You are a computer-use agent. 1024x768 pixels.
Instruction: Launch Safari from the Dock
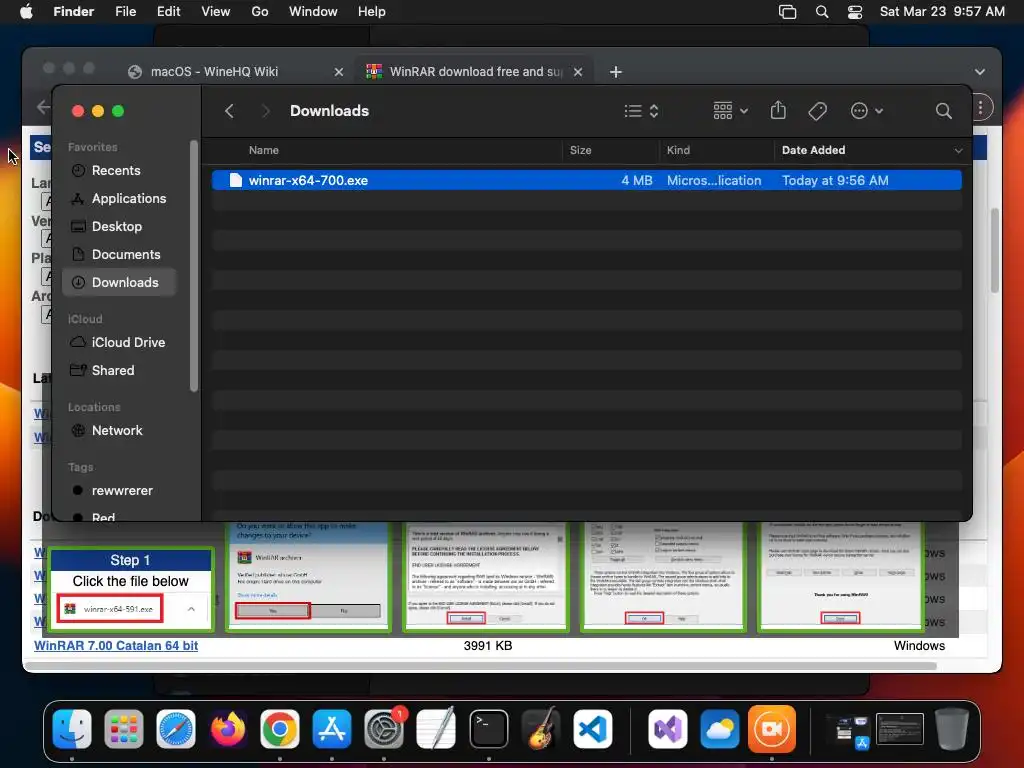(176, 729)
